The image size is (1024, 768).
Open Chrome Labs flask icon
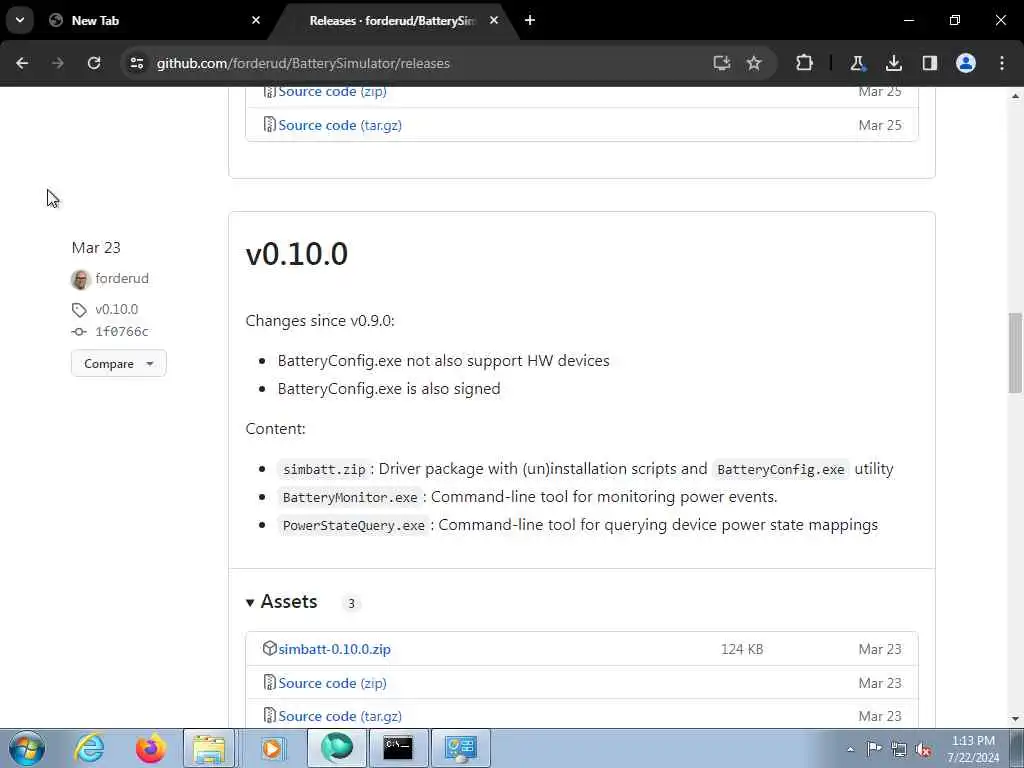857,63
